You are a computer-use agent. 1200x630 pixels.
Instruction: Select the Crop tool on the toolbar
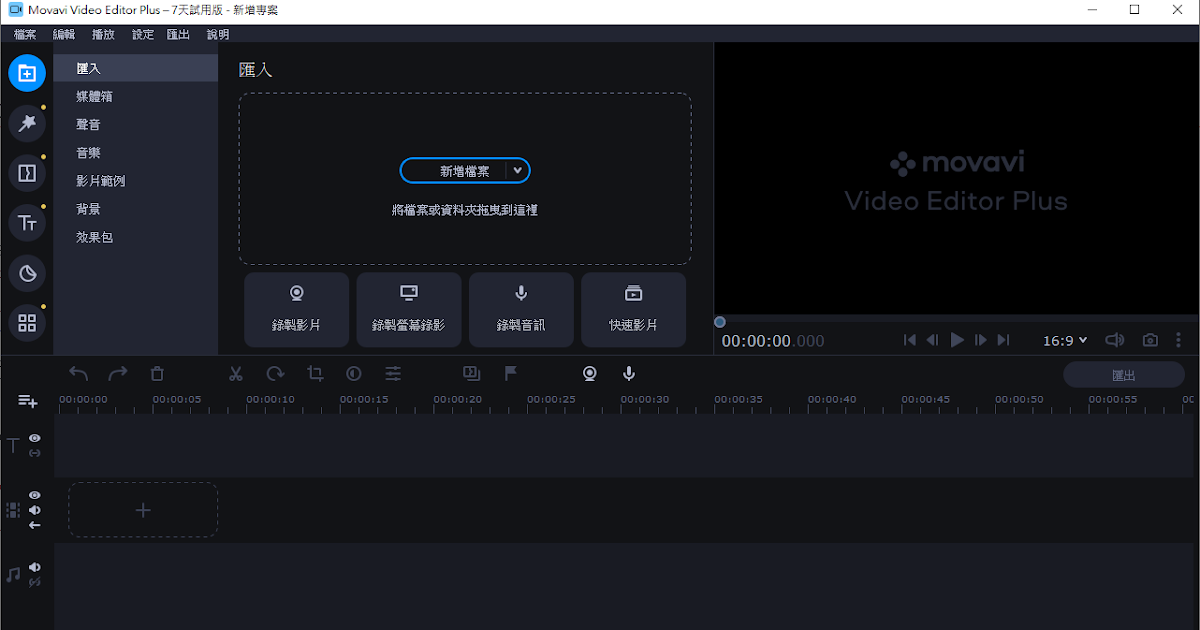coord(315,373)
